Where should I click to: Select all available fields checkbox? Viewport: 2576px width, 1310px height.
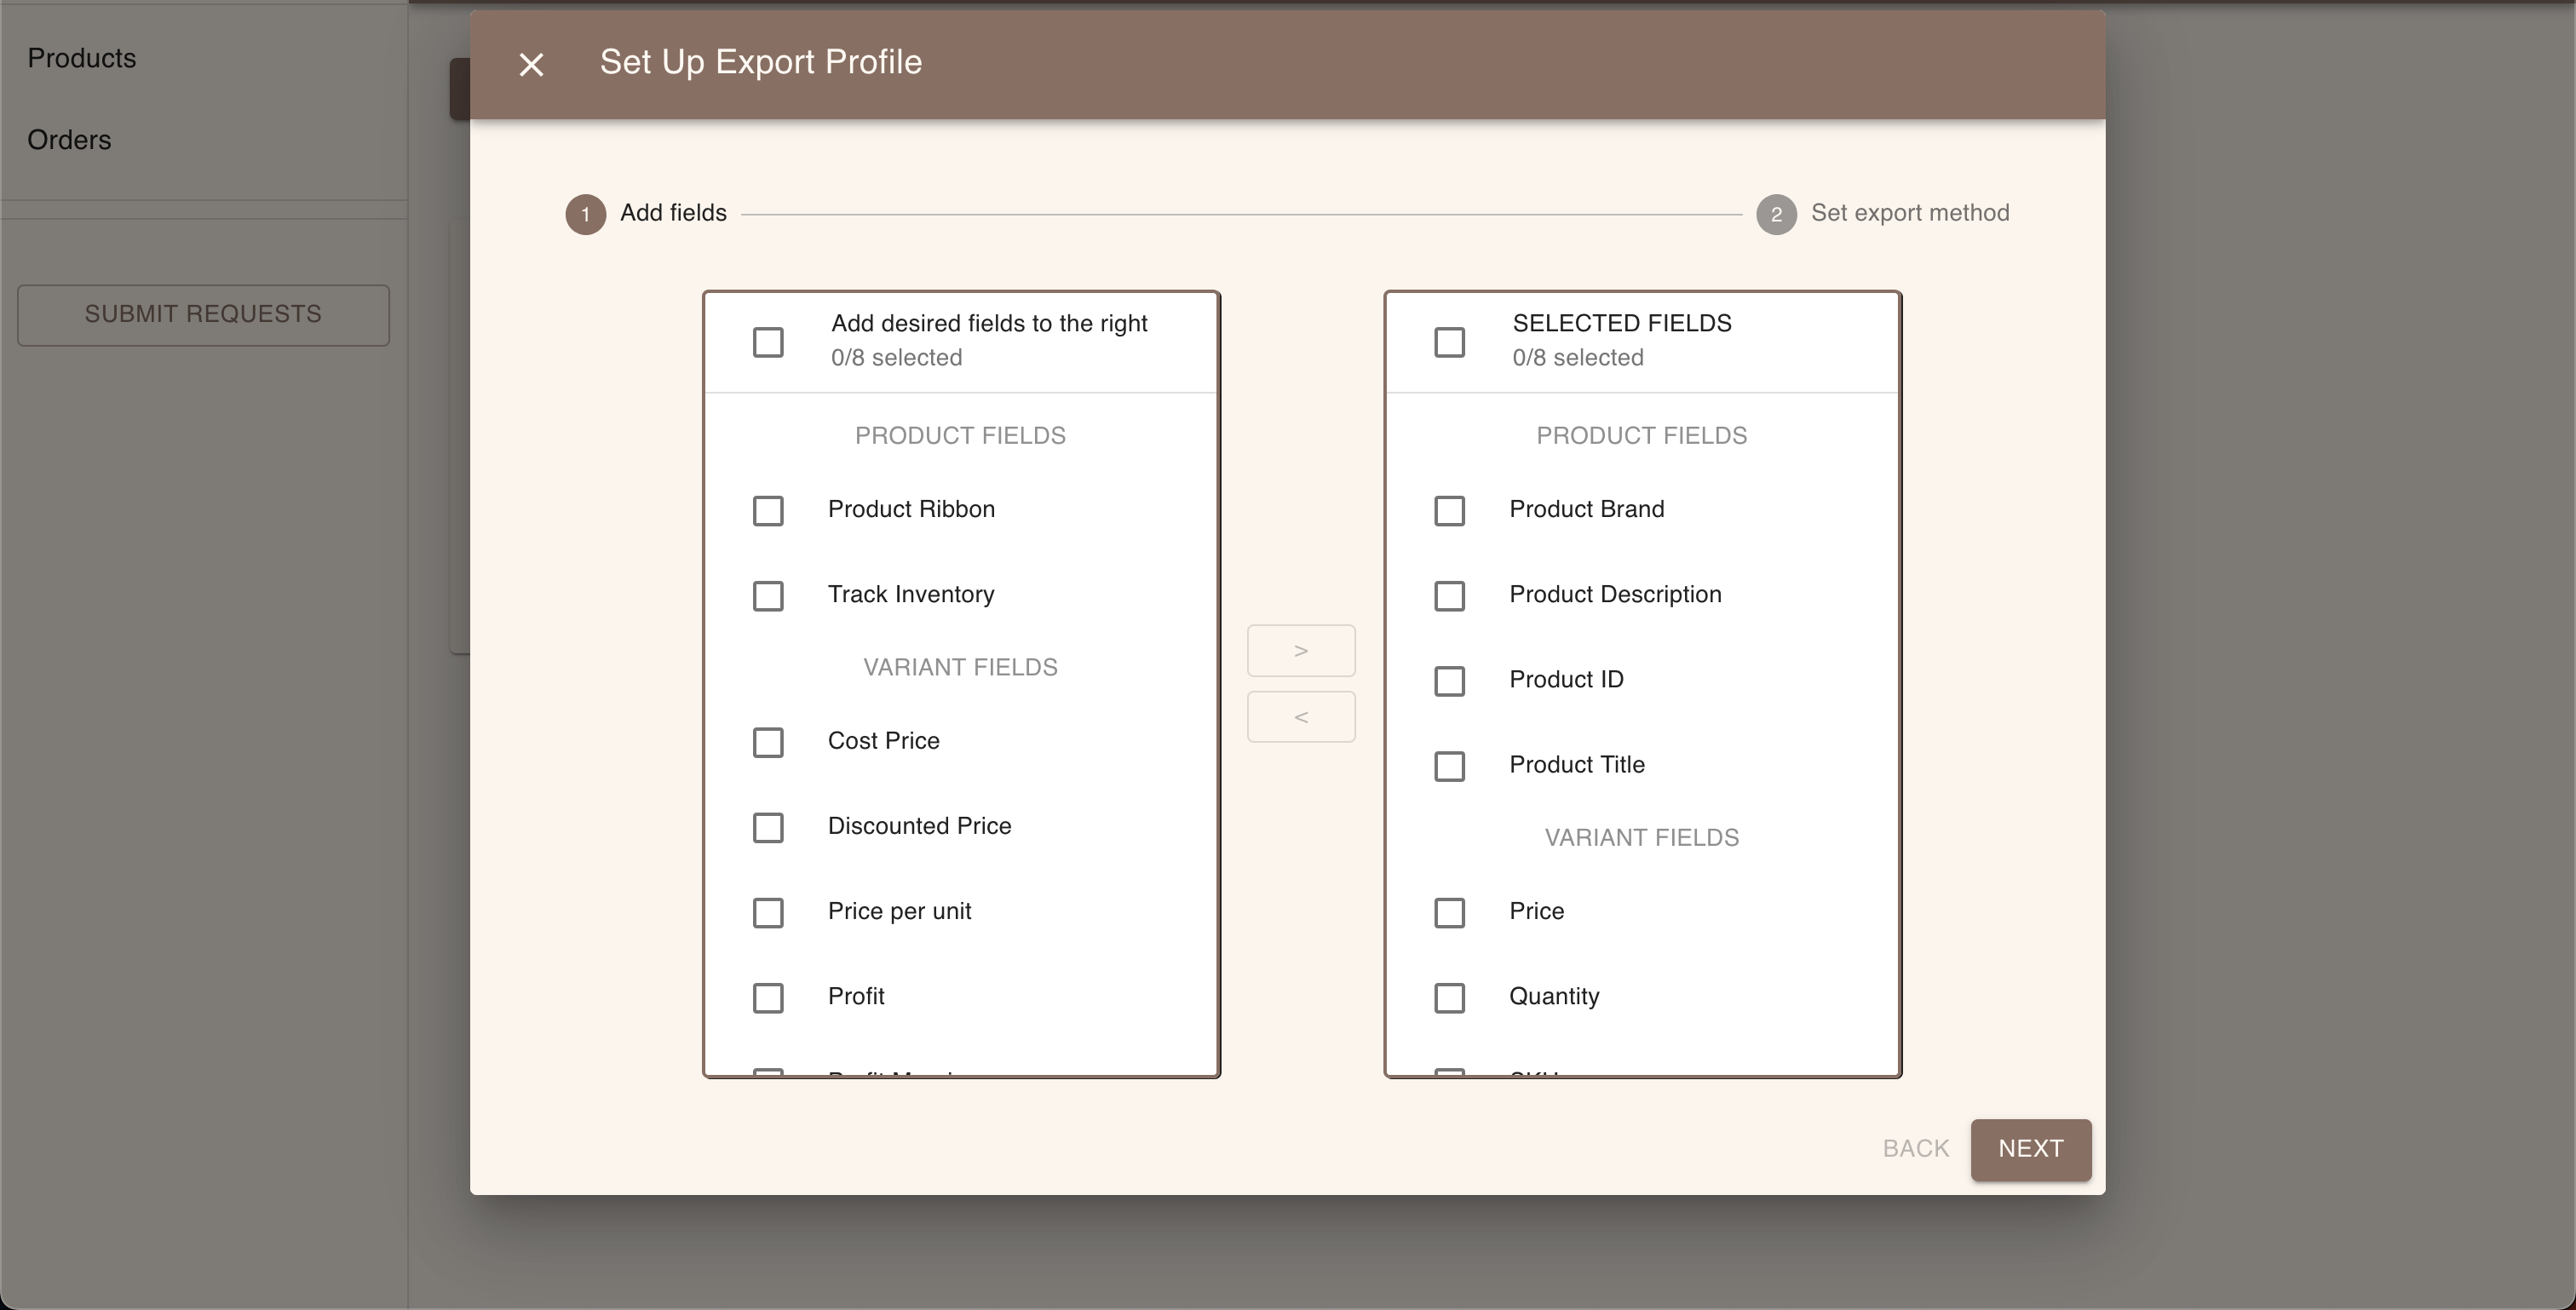768,342
